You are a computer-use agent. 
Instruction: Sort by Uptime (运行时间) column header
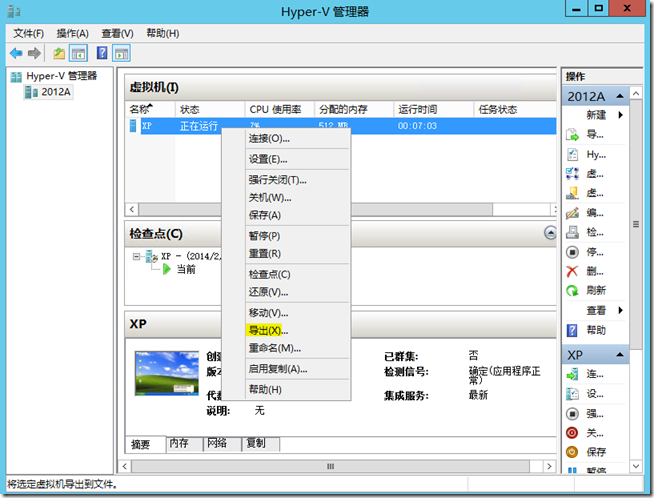point(433,109)
